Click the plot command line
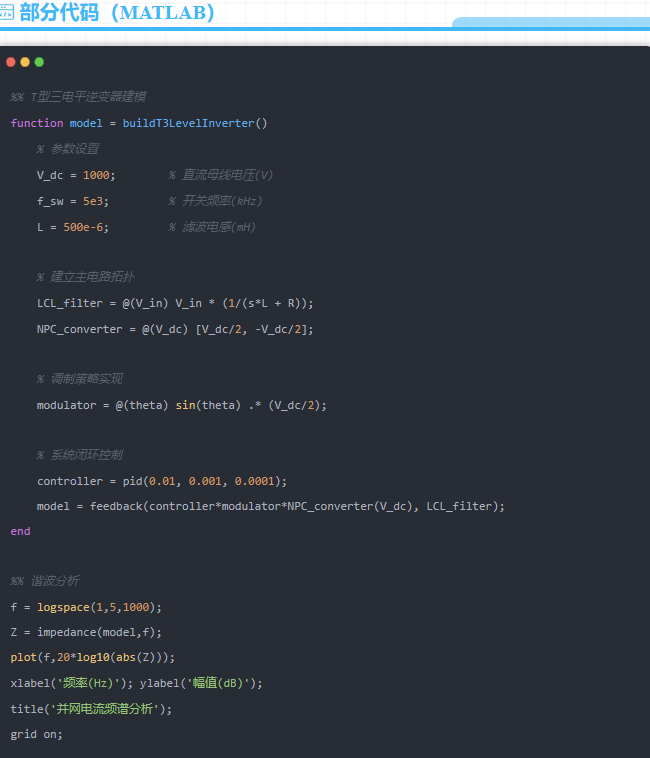The width and height of the screenshot is (650, 758). coord(92,657)
